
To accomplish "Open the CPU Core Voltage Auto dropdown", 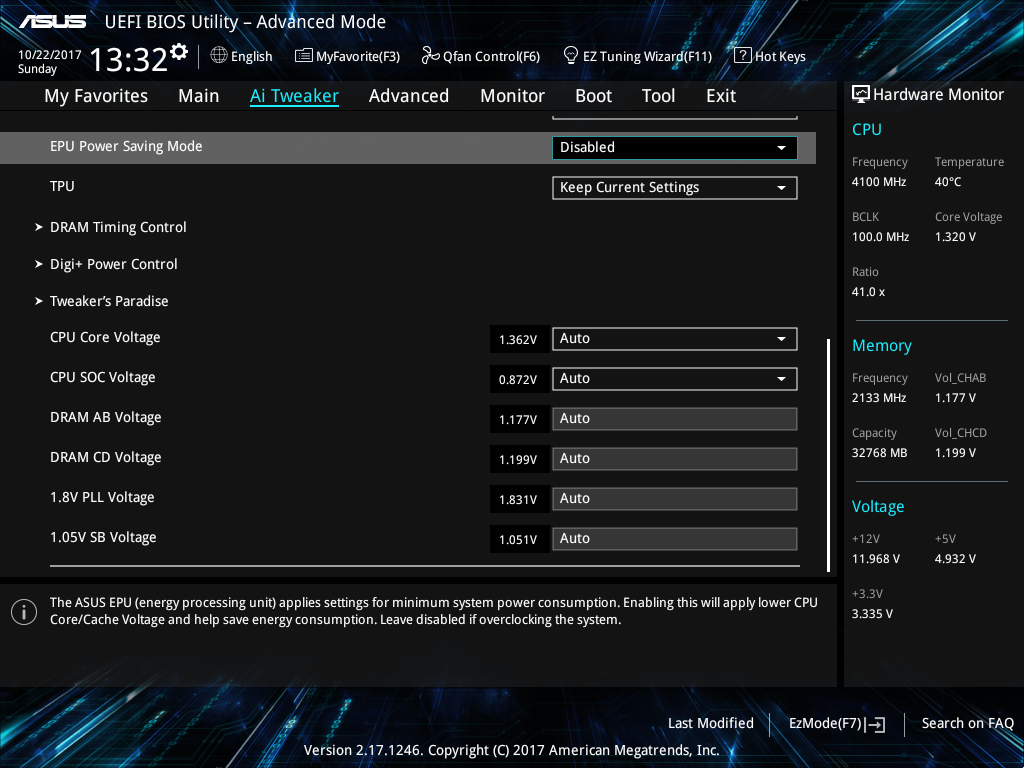I will (675, 338).
